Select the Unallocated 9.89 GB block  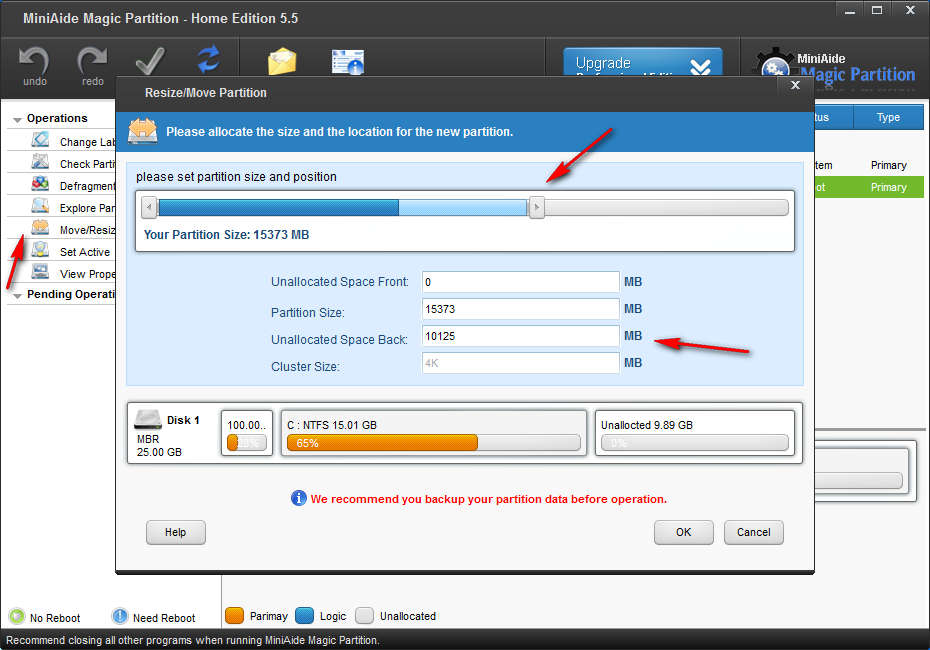coord(695,433)
